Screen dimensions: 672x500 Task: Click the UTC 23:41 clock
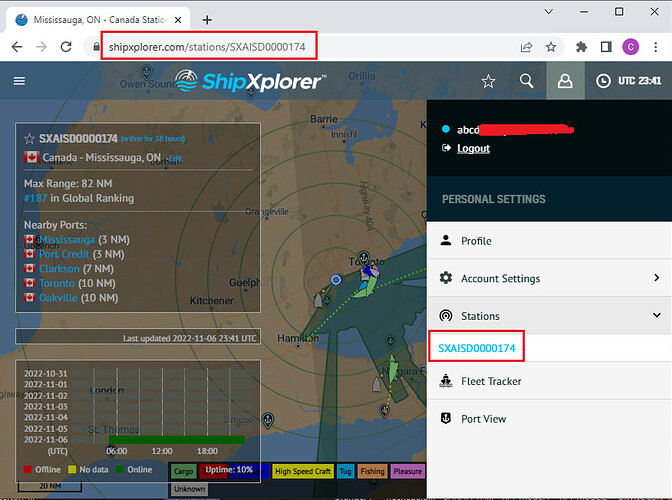[629, 81]
